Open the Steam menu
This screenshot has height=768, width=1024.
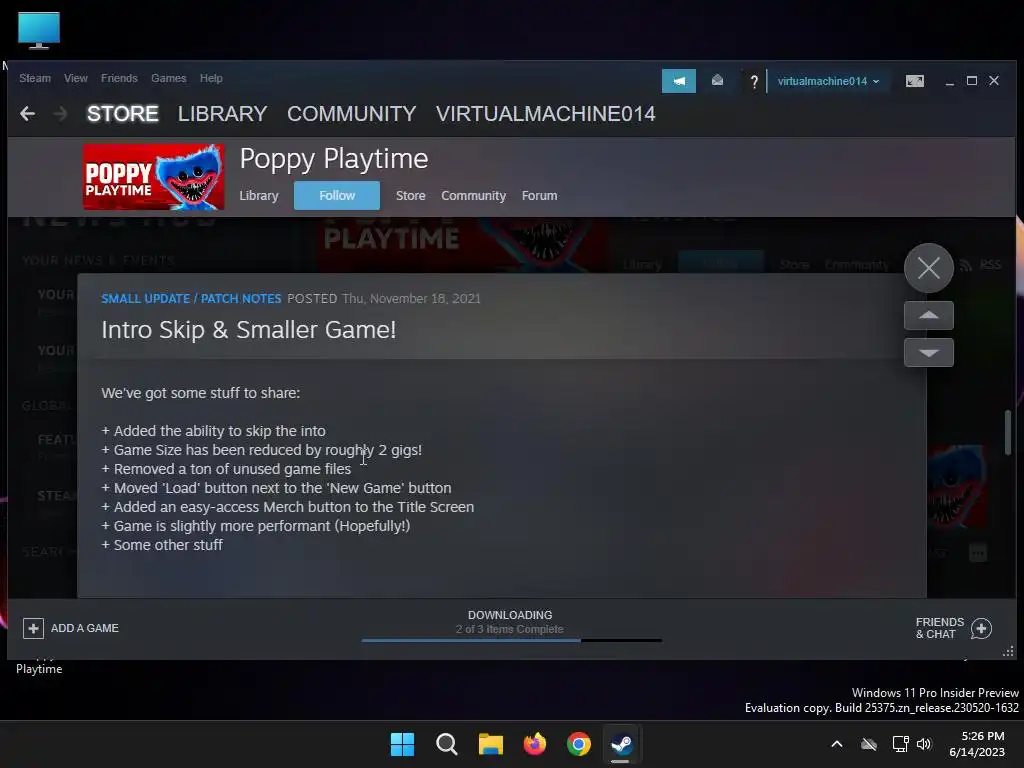coord(35,78)
